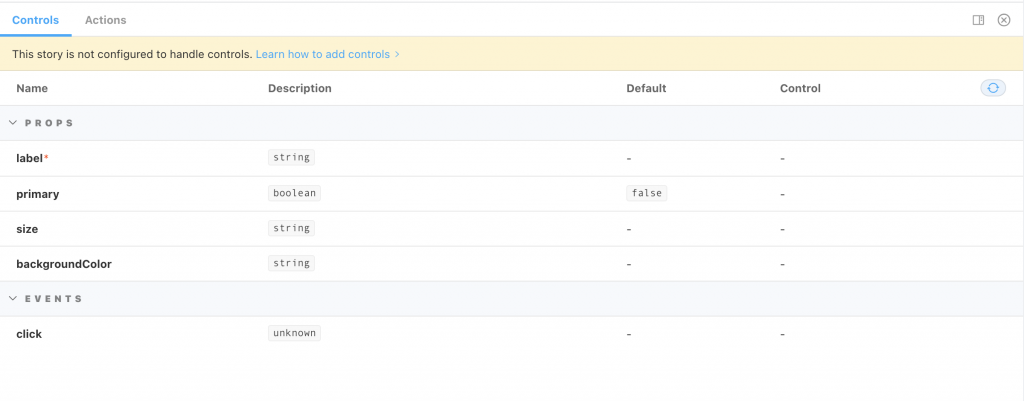Image resolution: width=1024 pixels, height=401 pixels.
Task: Select the Controls tab
Action: [35, 20]
